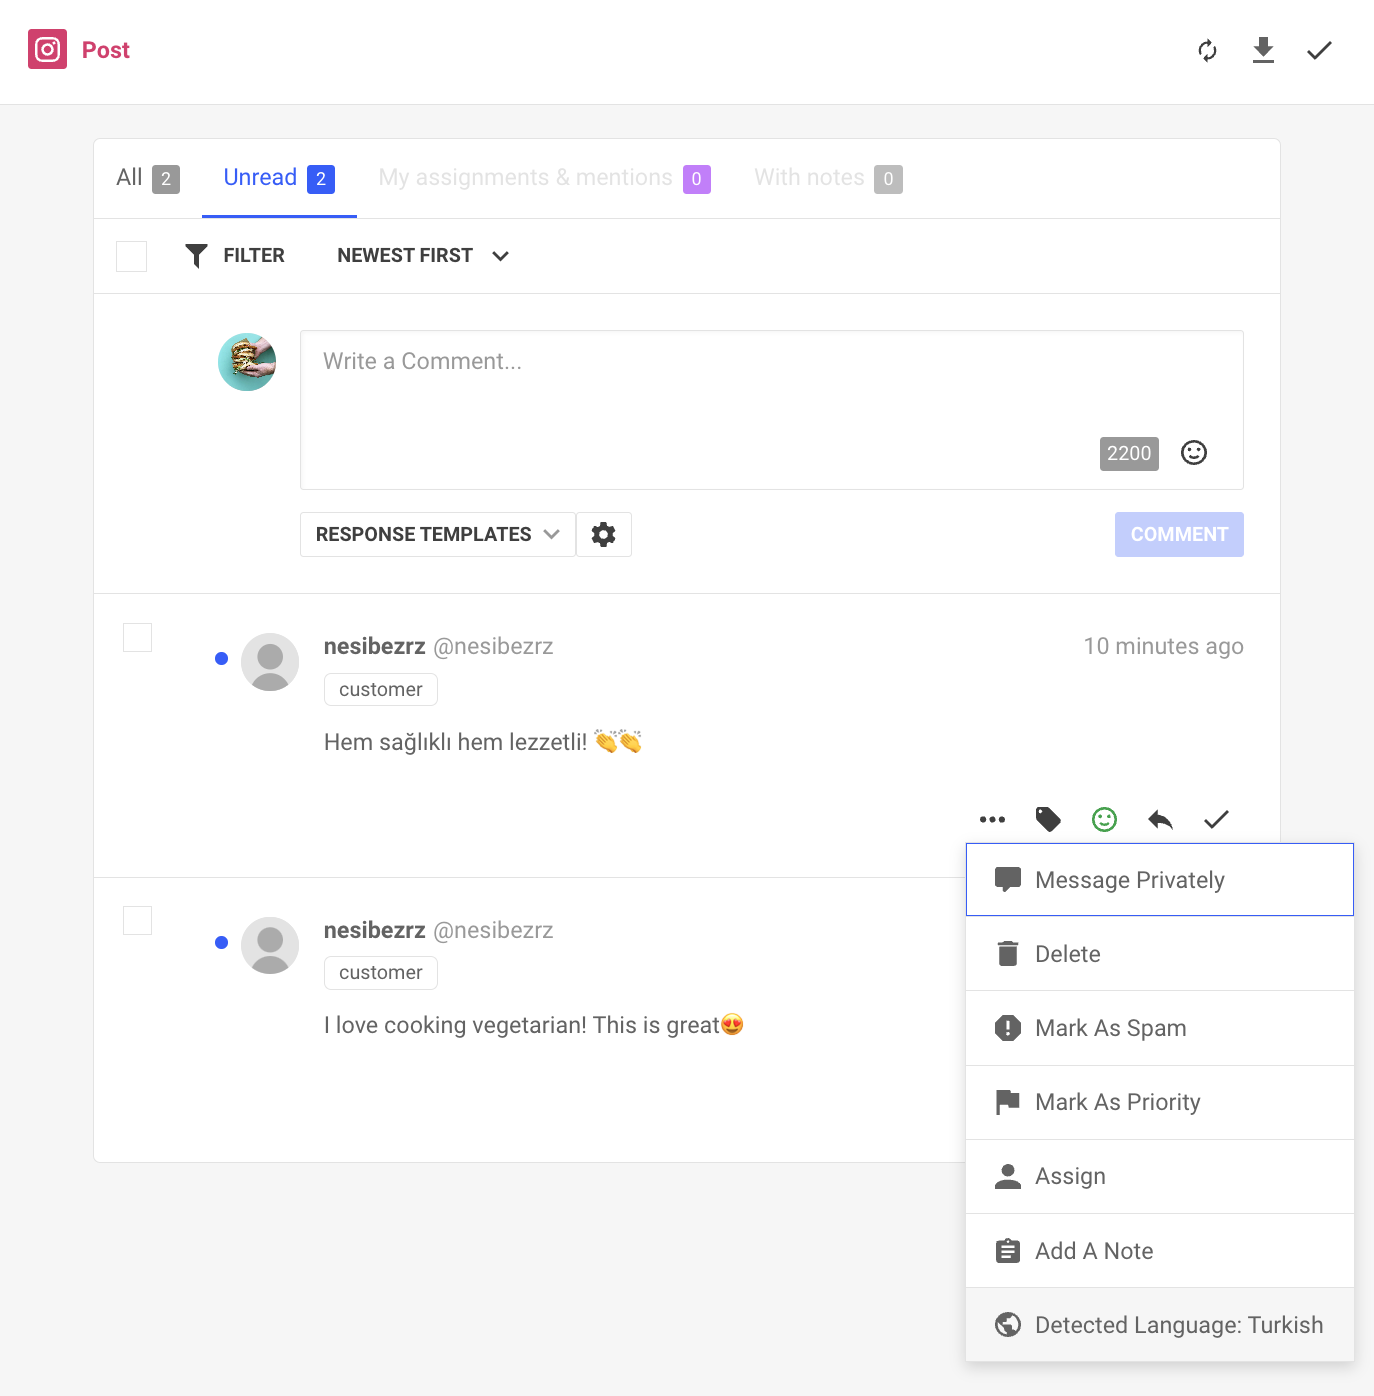Open the Response Templates dropdown
Viewport: 1374px width, 1396px height.
click(x=438, y=534)
